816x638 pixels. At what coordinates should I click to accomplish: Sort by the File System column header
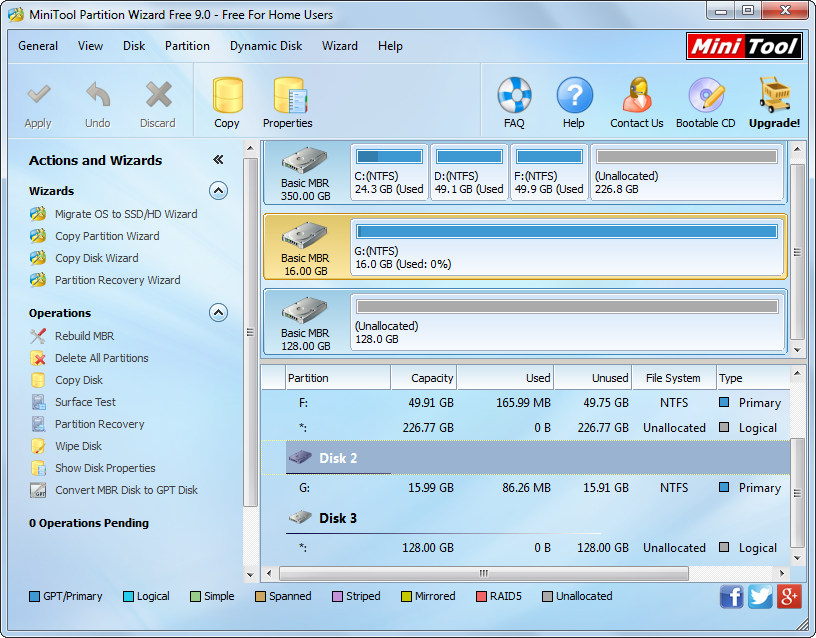pos(673,378)
